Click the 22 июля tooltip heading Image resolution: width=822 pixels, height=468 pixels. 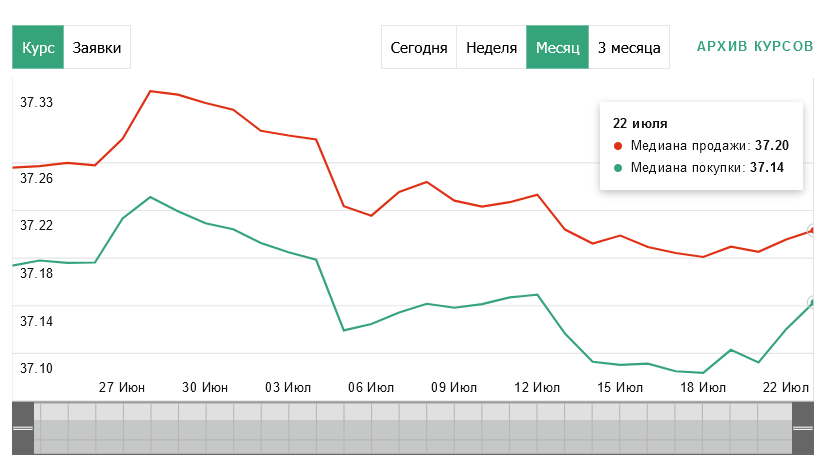pyautogui.click(x=640, y=124)
